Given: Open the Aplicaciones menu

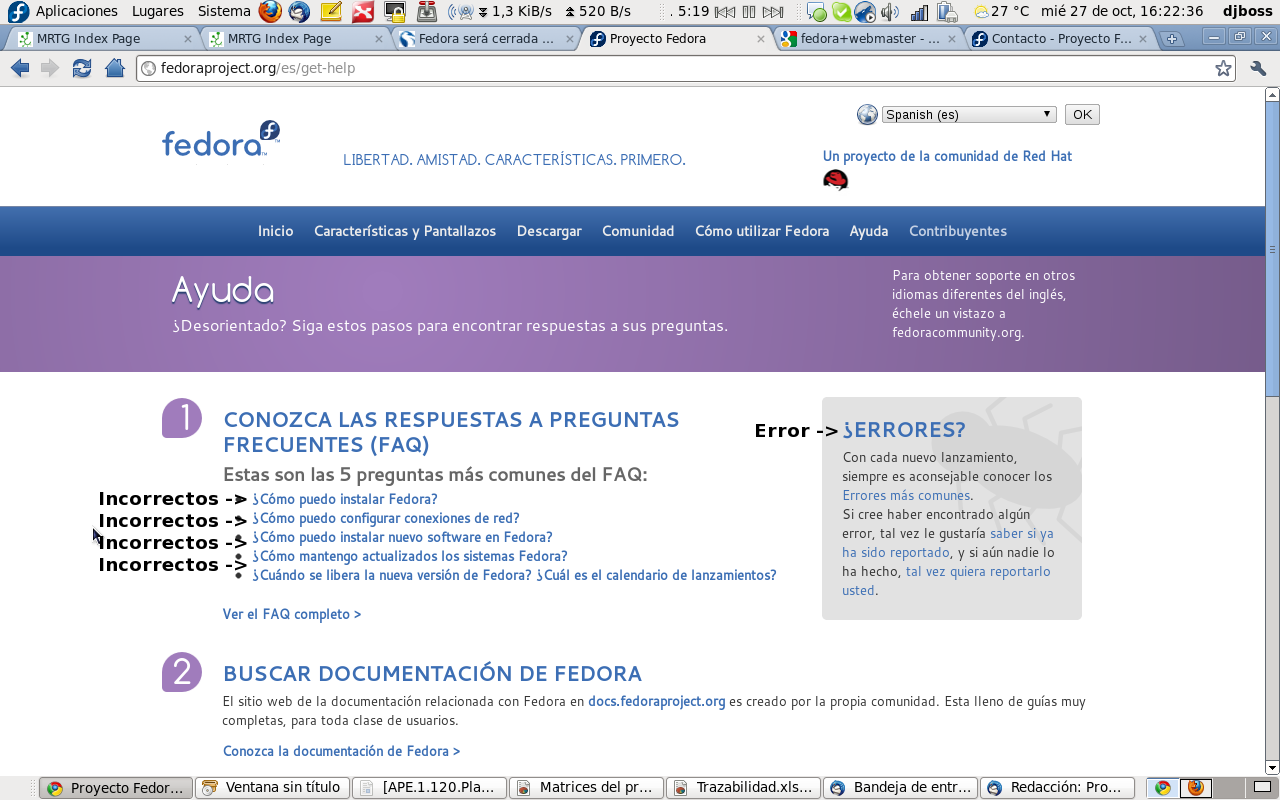Looking at the screenshot, I should 77,11.
